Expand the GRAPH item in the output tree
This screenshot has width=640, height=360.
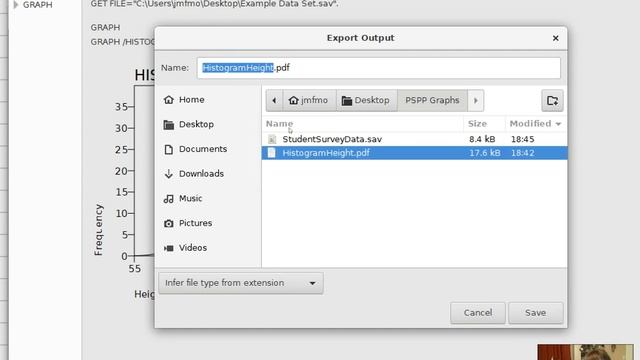[16, 5]
